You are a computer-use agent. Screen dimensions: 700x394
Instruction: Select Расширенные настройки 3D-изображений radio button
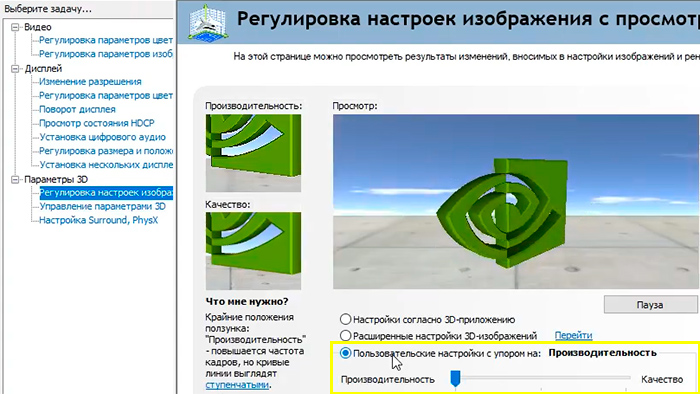pyautogui.click(x=345, y=336)
